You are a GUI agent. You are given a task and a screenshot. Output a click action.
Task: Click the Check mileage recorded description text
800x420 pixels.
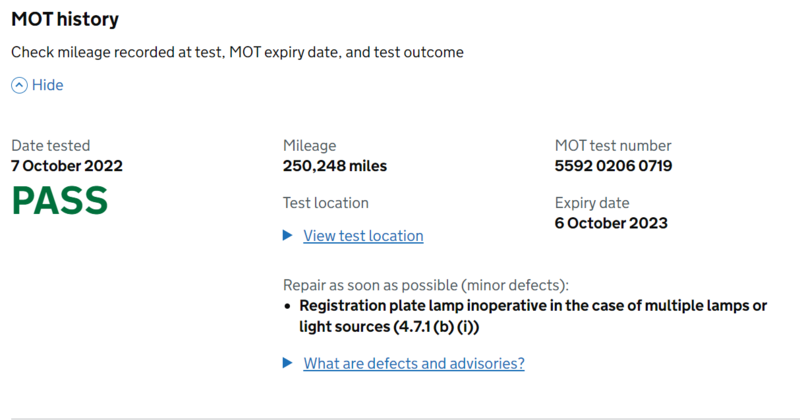point(237,52)
